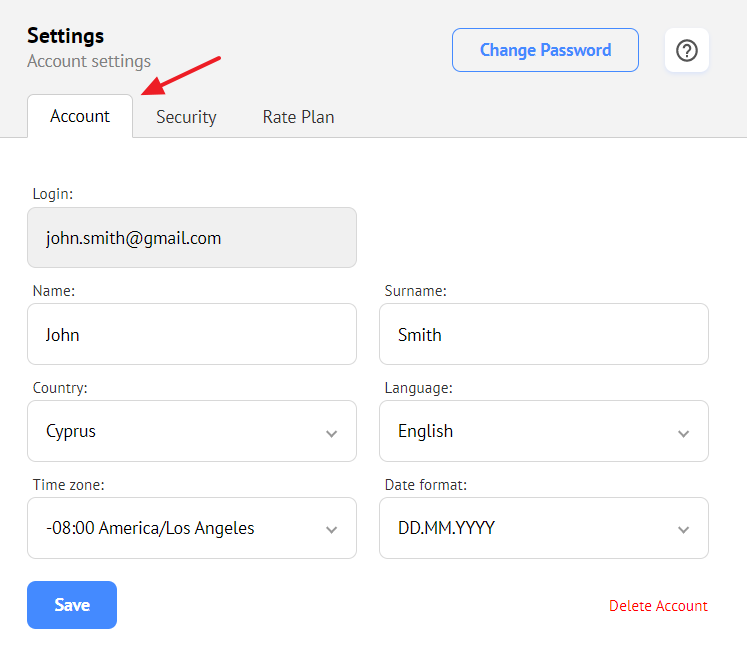Open the DD.MM.YYYY date format selector
The height and width of the screenshot is (657, 747).
[x=544, y=528]
